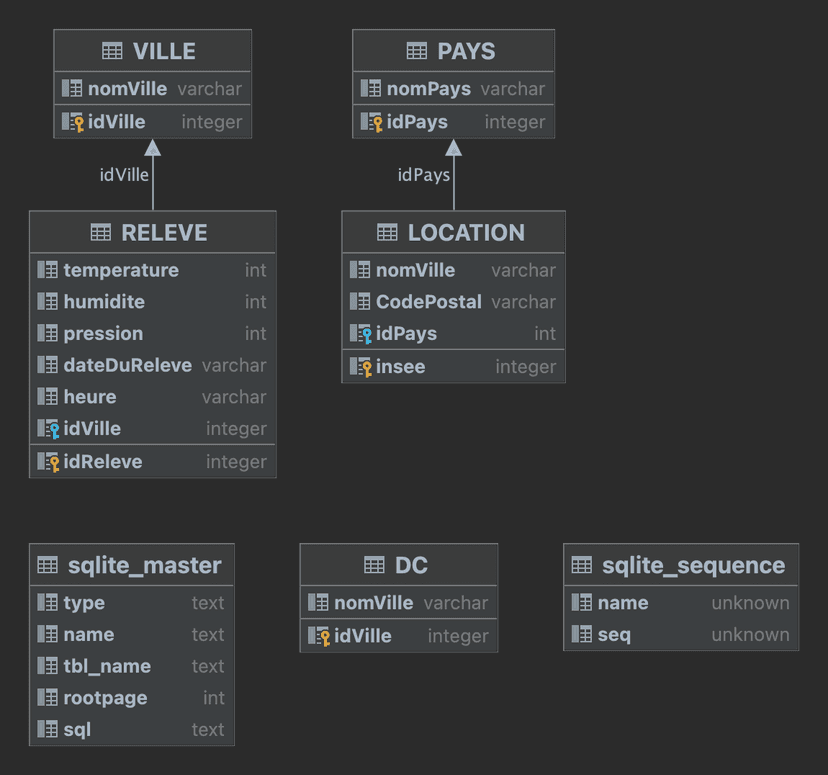
Task: Select the RELEVE table header
Action: click(152, 233)
